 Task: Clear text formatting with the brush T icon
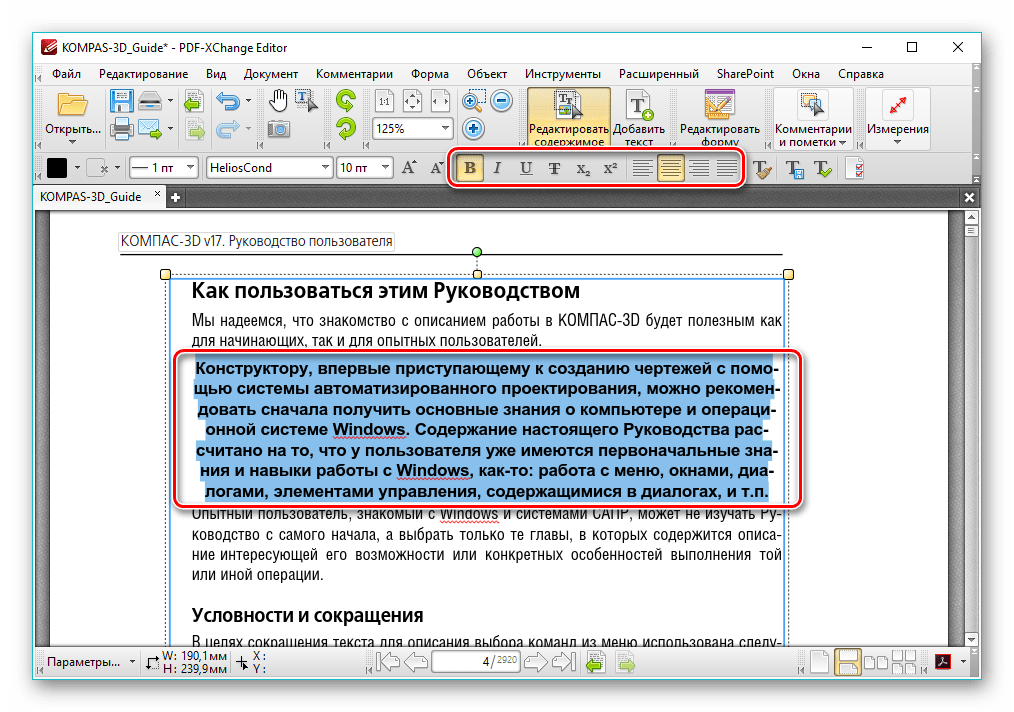(x=762, y=169)
